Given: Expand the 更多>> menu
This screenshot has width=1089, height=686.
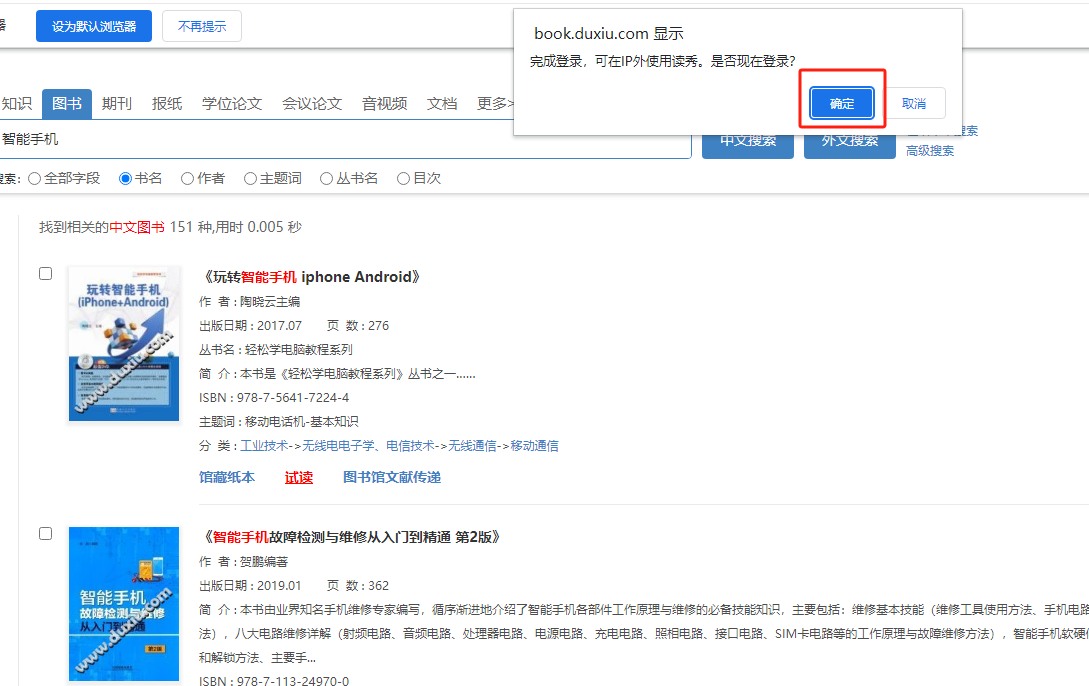Looking at the screenshot, I should 496,103.
